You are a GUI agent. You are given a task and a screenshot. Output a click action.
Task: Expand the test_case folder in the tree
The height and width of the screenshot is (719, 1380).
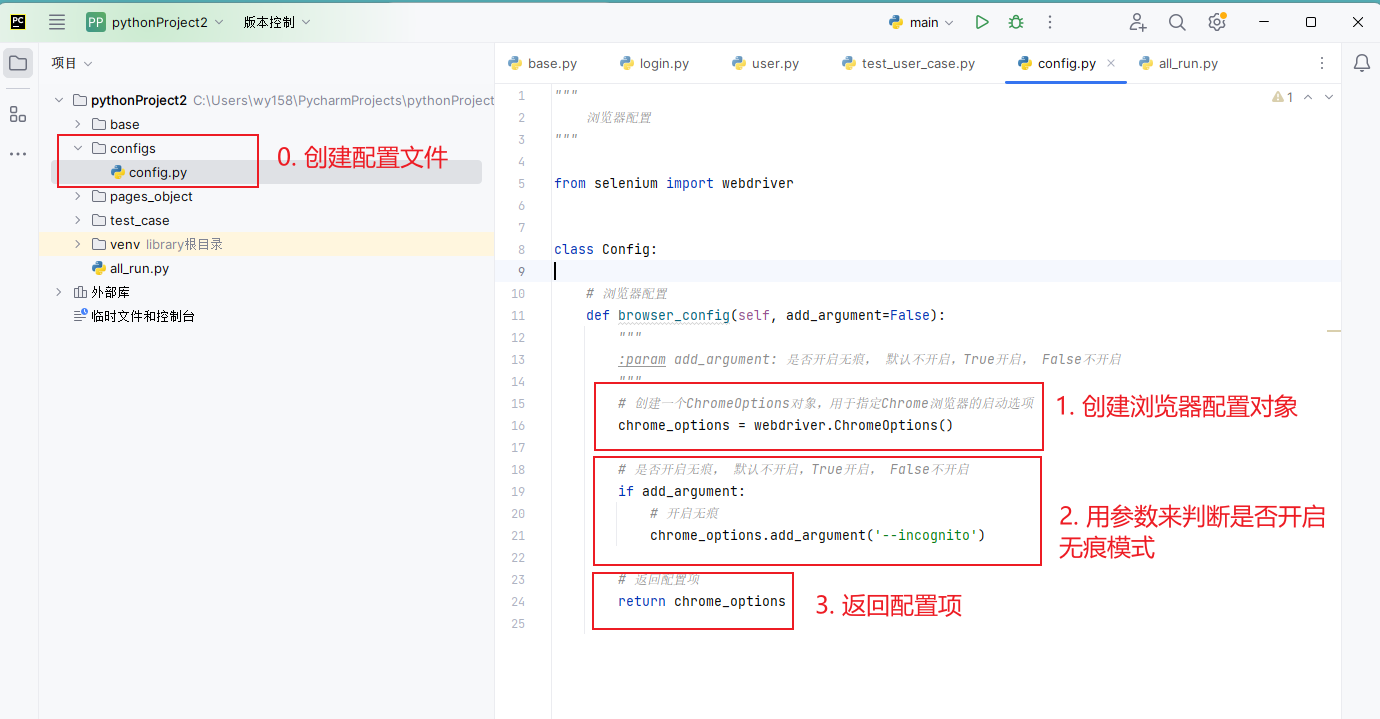tap(77, 220)
